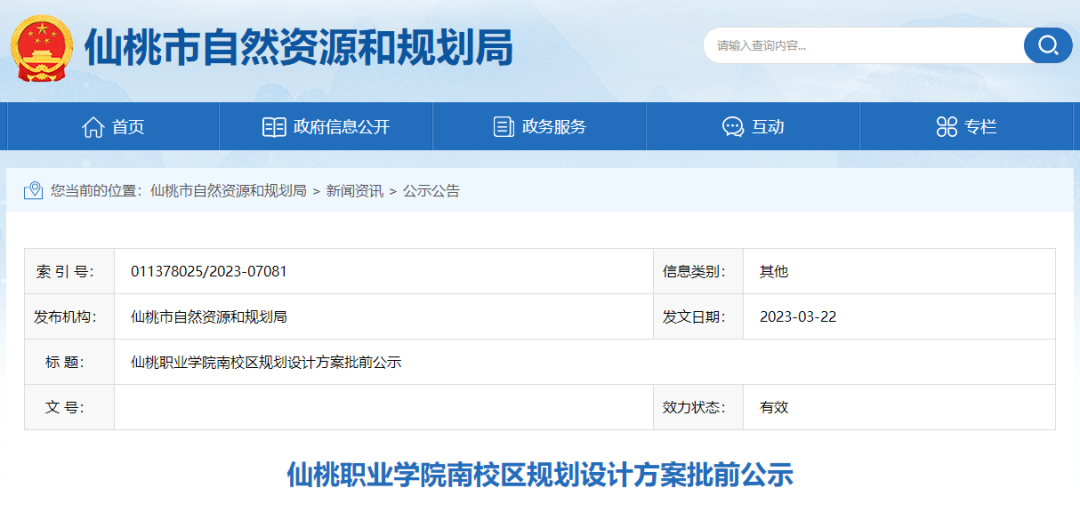
Task: Click the site title 仙桃市自然资源和规划局 header
Action: (298, 48)
